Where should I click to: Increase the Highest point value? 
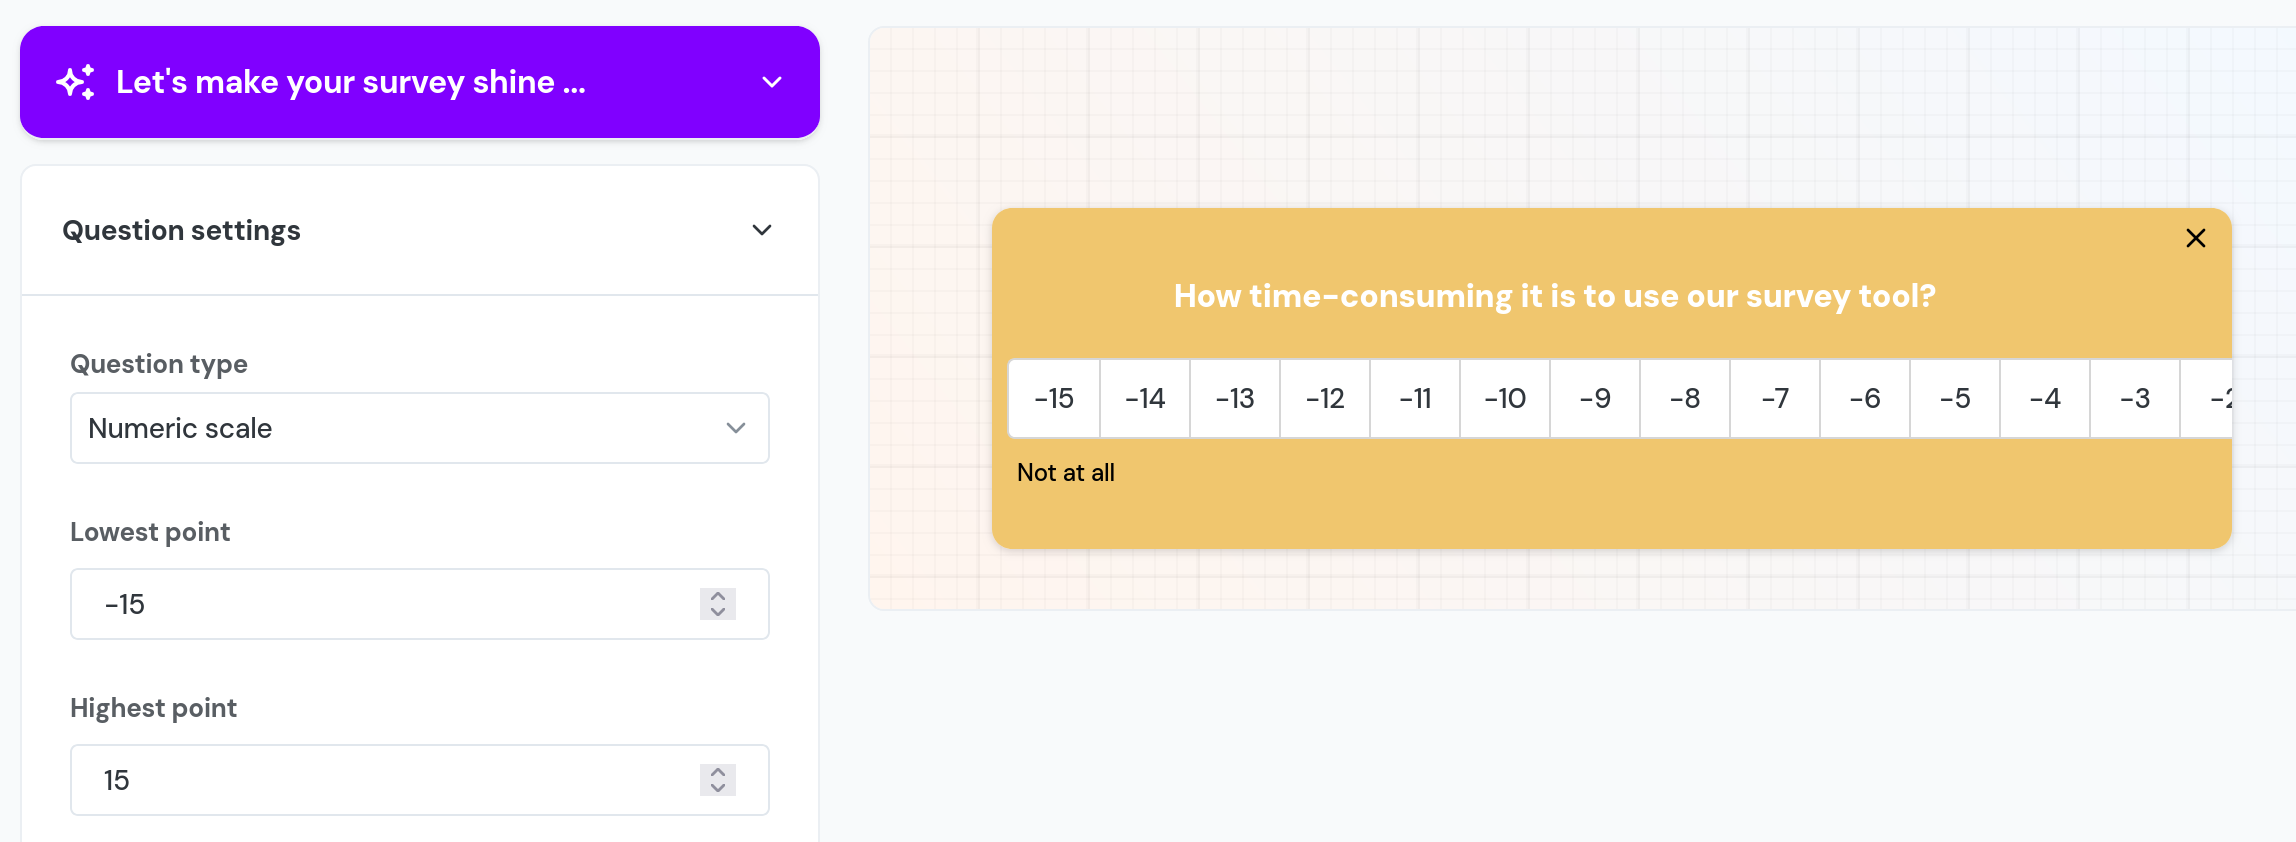[718, 772]
